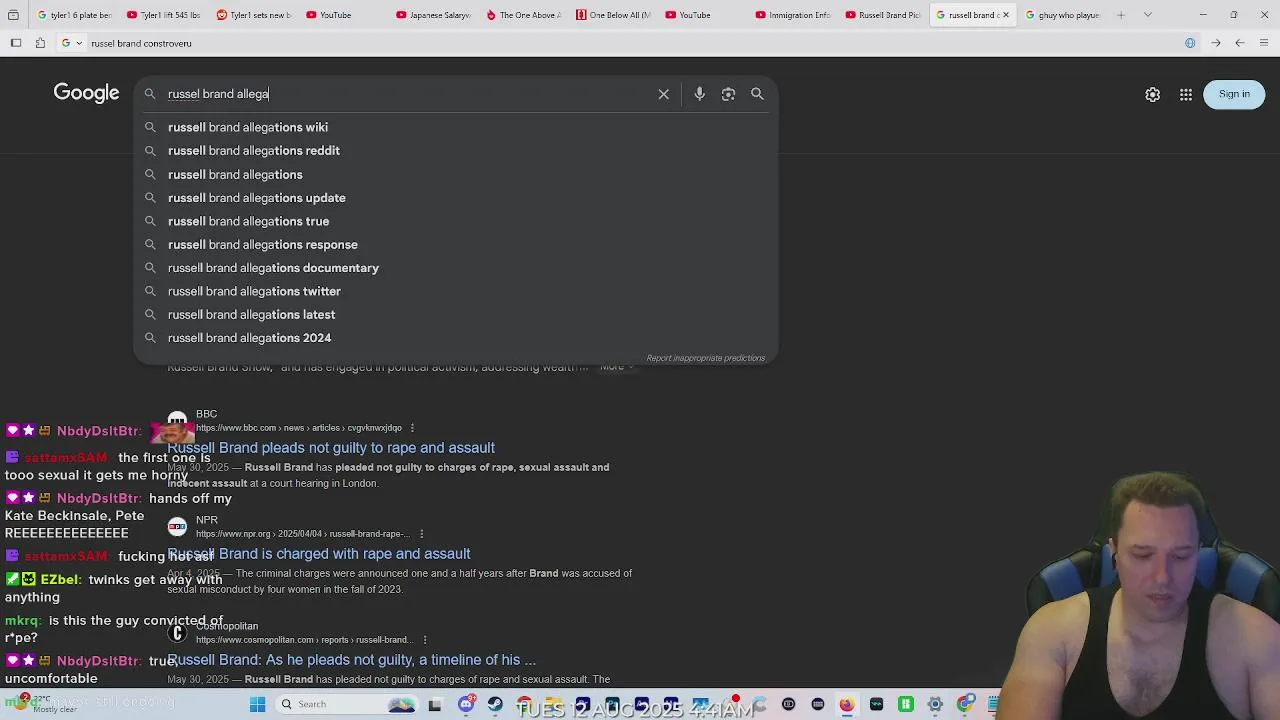1280x720 pixels.
Task: Click the taskbar weather widget
Action: pos(45,704)
